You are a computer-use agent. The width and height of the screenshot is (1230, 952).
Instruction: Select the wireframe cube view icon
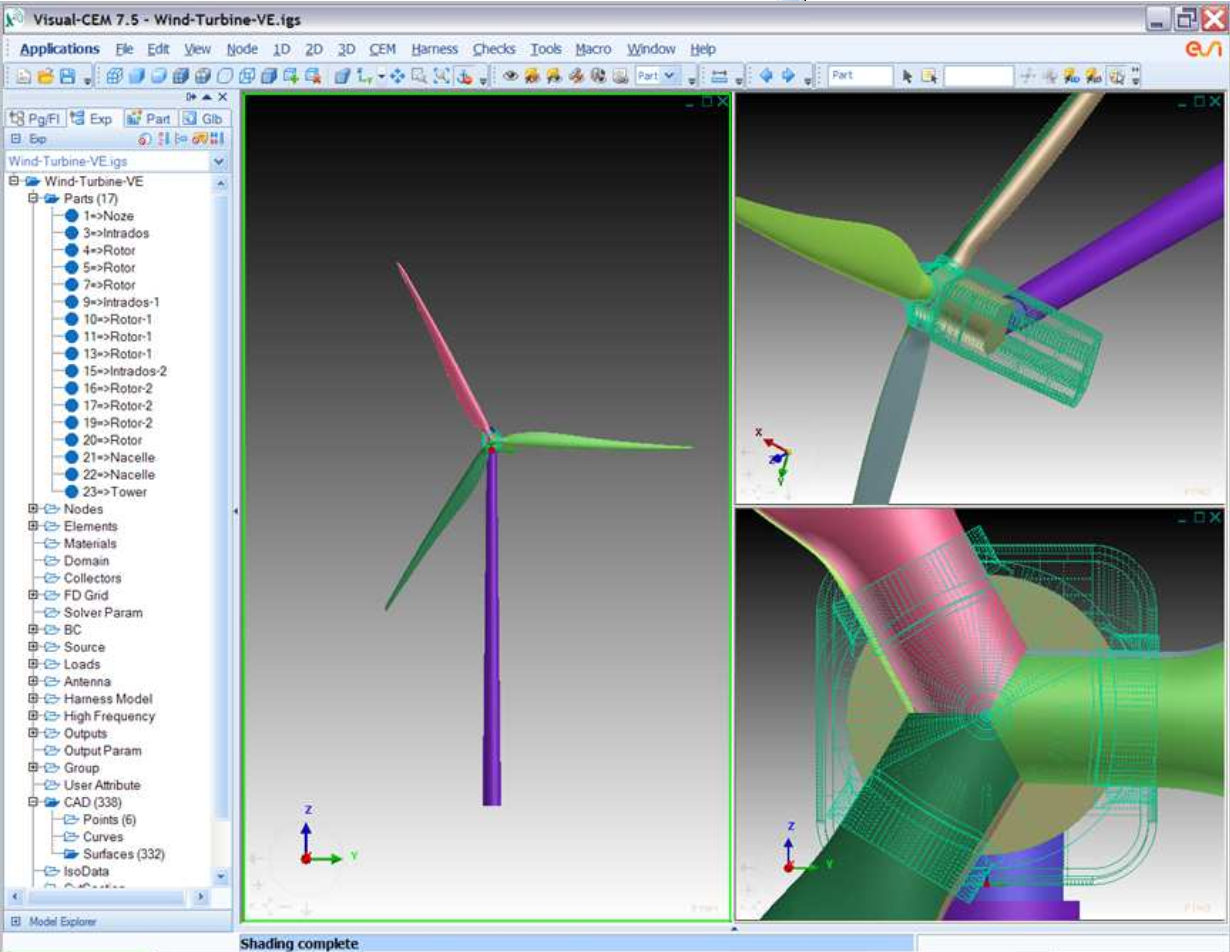114,76
